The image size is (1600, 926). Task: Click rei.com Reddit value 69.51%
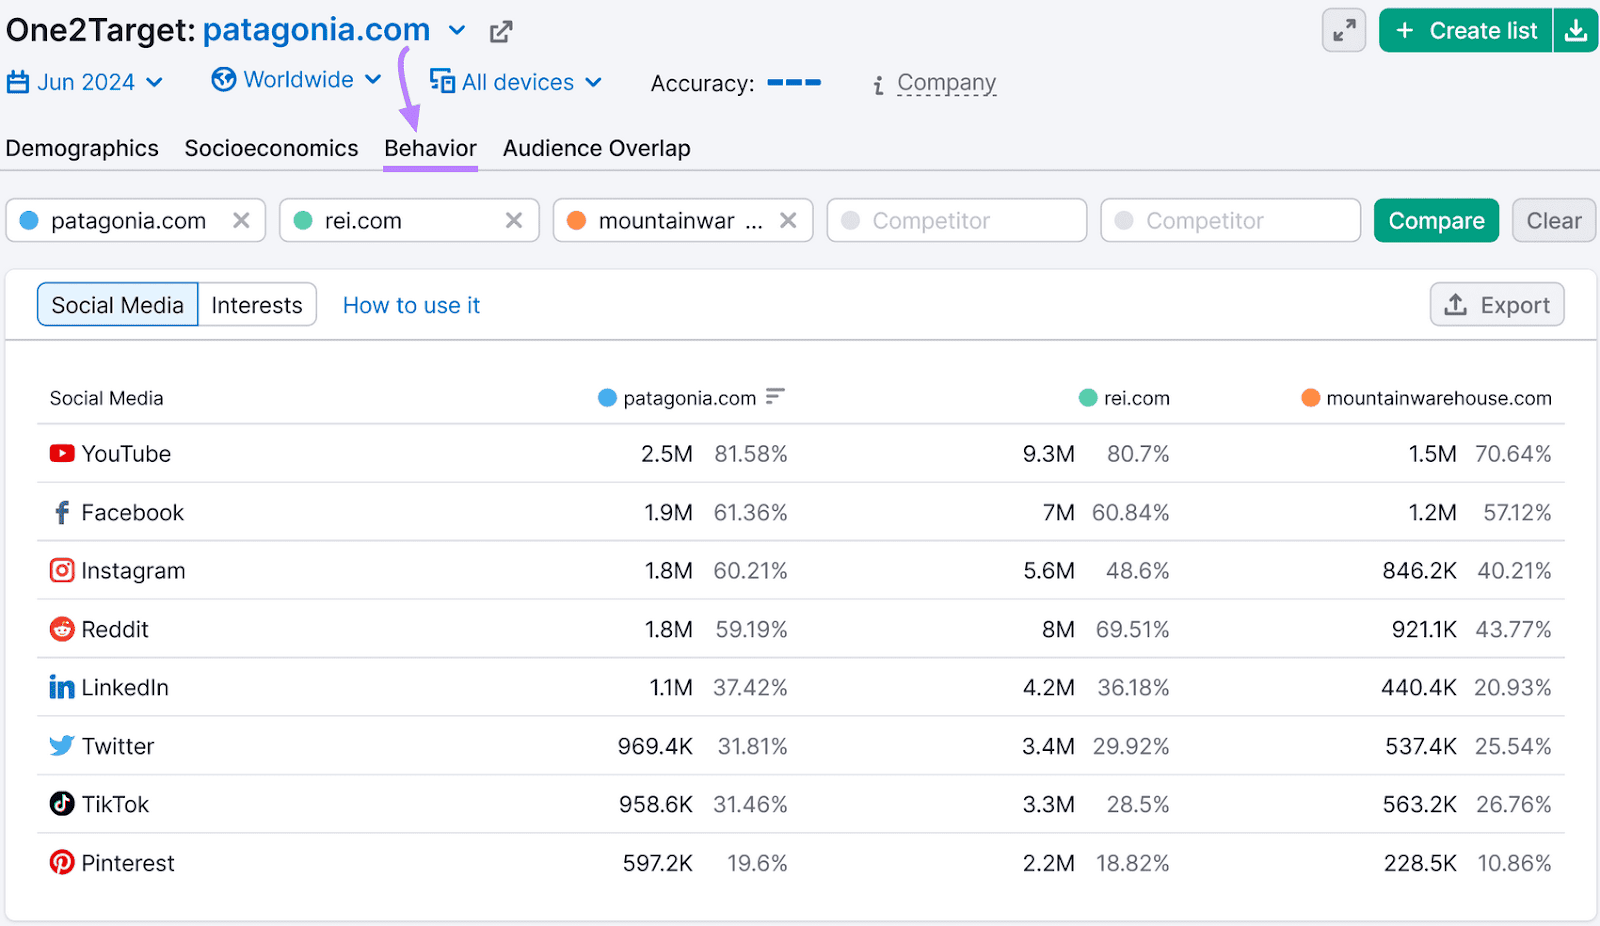click(1132, 629)
